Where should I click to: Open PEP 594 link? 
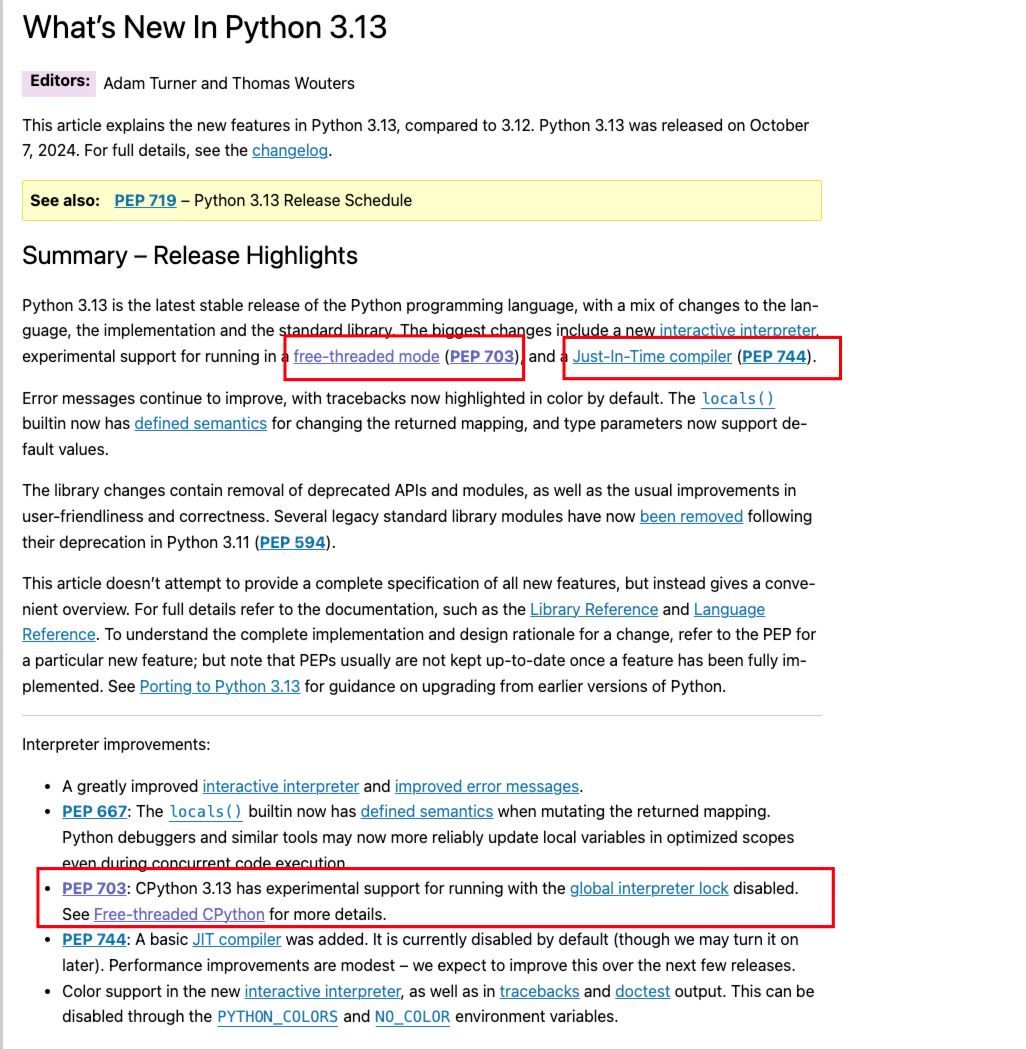292,543
